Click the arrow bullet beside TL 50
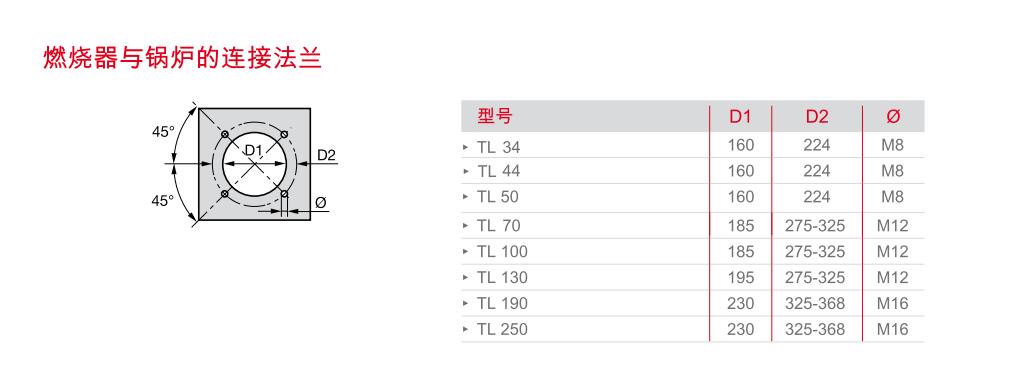Screen dimensions: 1010x382 [x=465, y=197]
